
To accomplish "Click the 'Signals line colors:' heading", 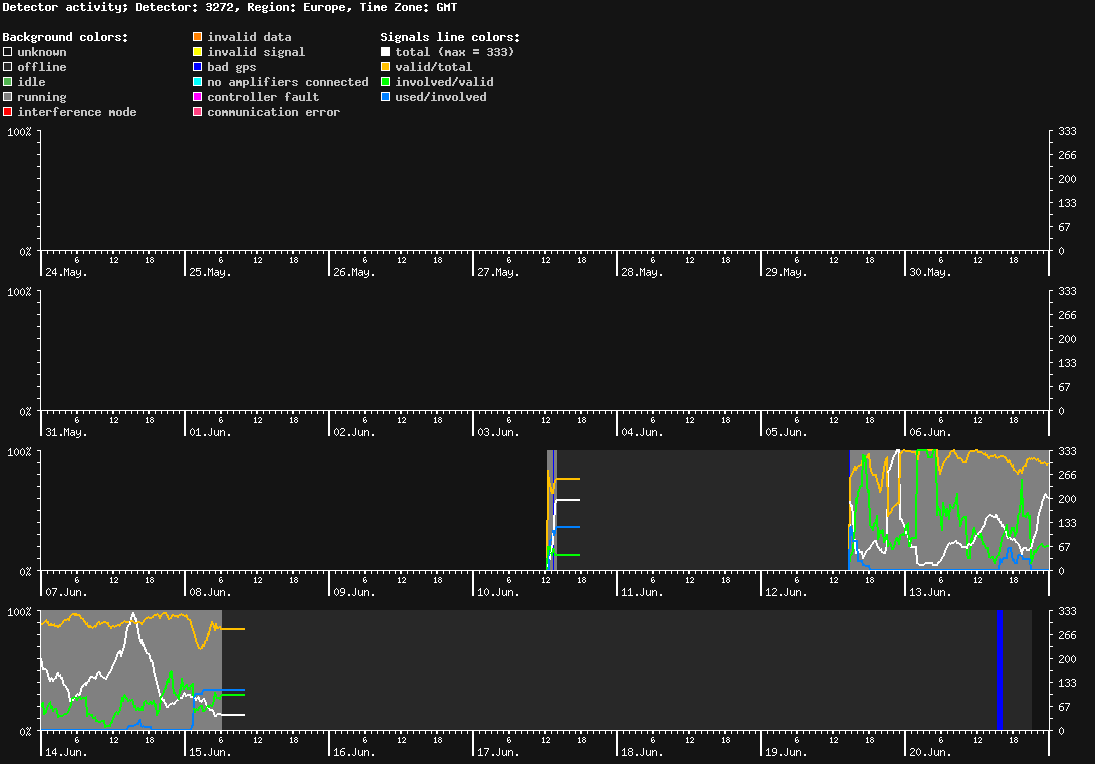I will [x=450, y=37].
